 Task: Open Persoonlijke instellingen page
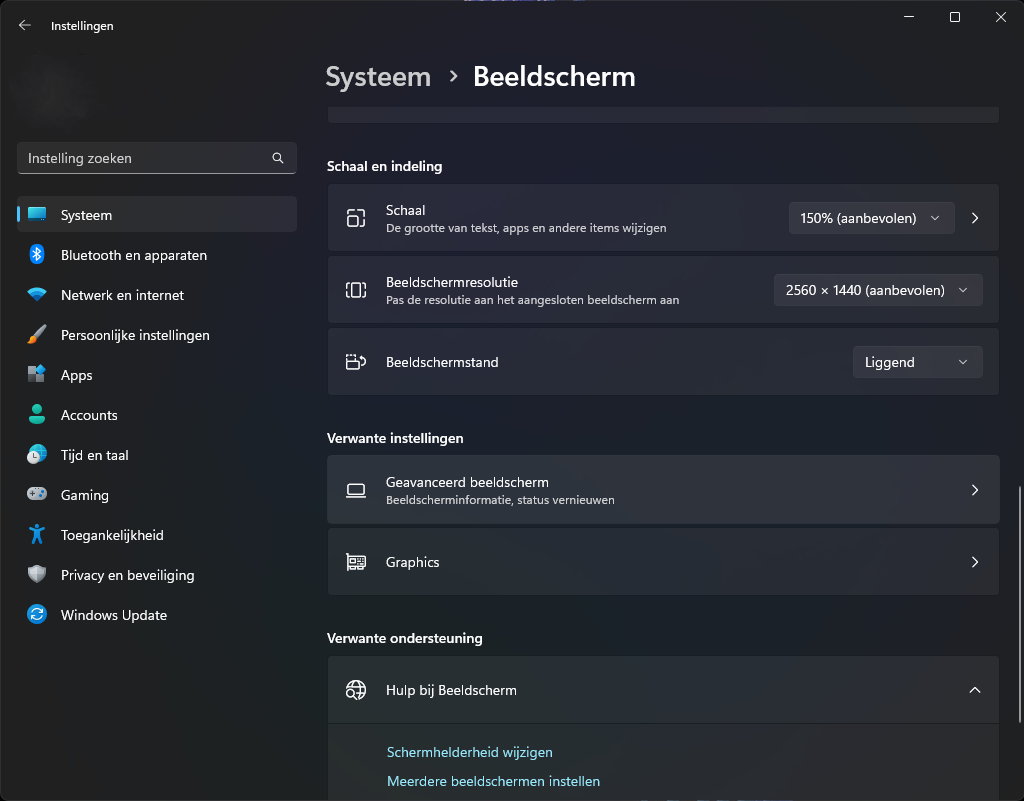coord(157,334)
